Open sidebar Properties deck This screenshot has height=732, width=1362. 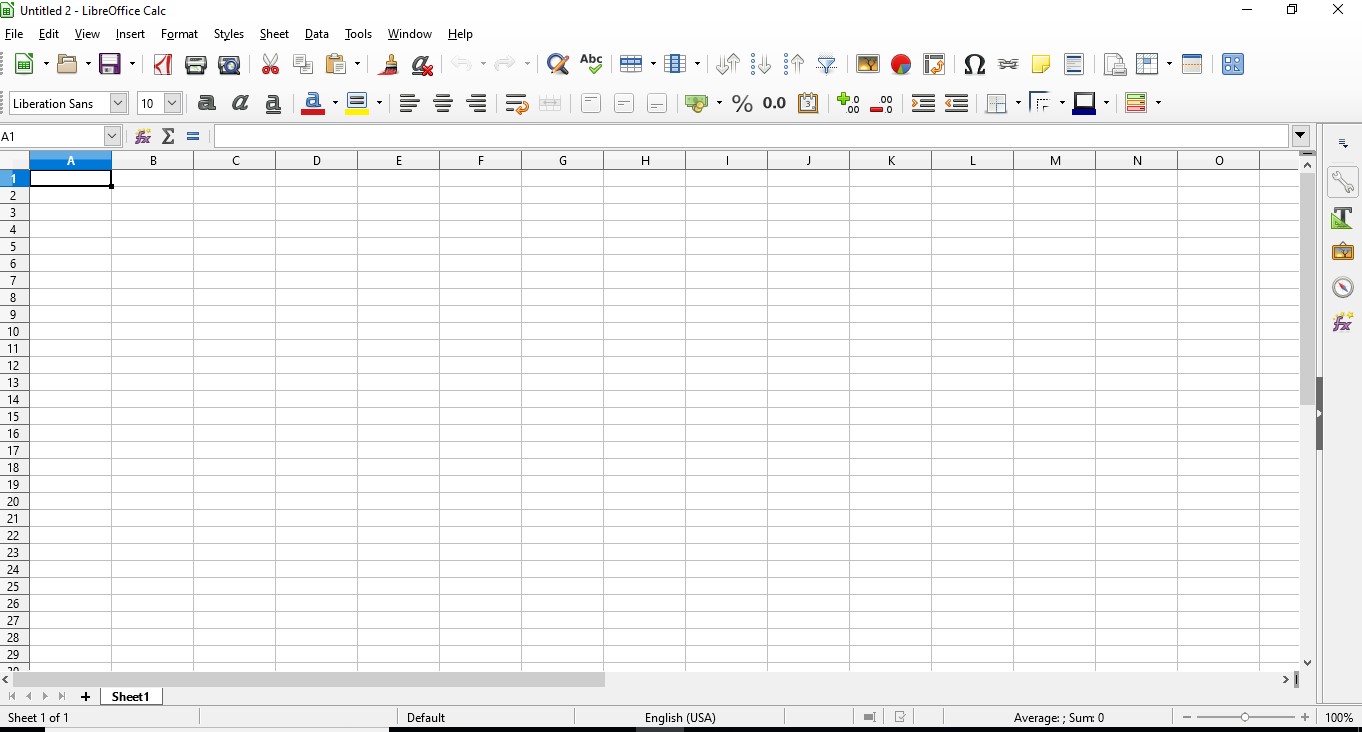point(1343,182)
